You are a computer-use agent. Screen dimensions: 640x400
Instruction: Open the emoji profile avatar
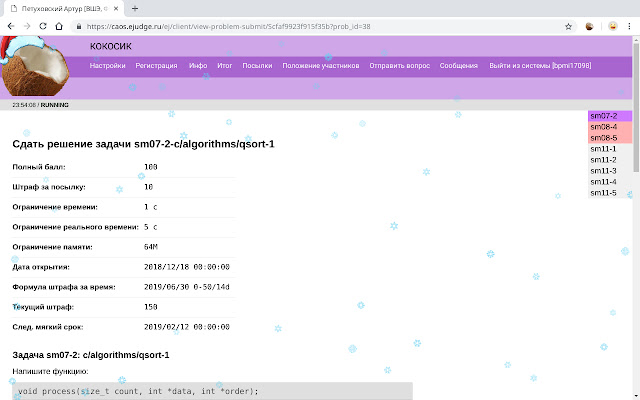613,26
